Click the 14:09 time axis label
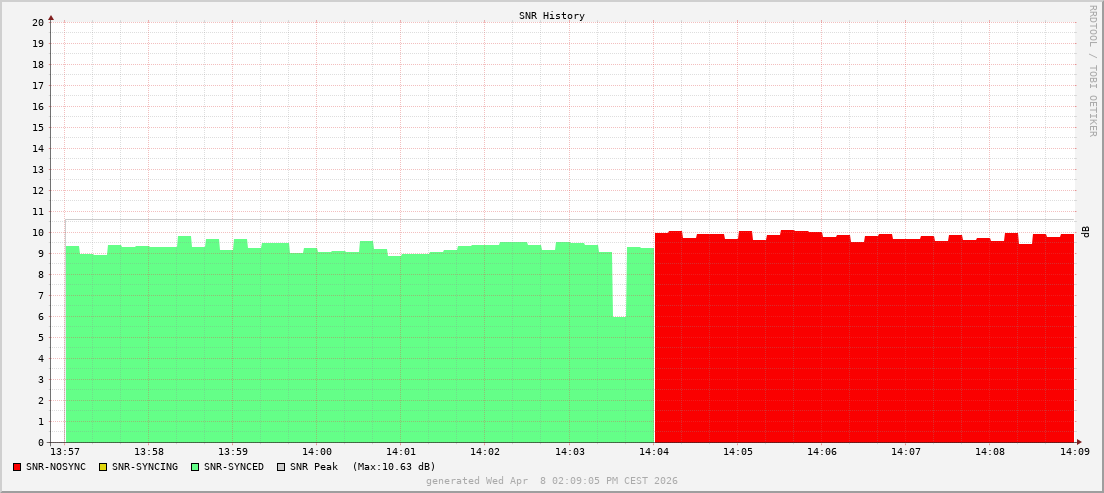This screenshot has width=1104, height=493. click(1074, 452)
